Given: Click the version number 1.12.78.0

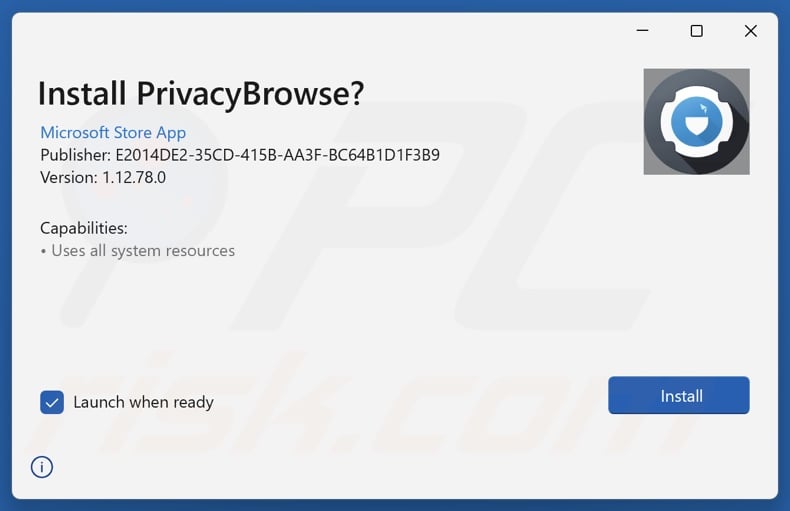Looking at the screenshot, I should [133, 177].
